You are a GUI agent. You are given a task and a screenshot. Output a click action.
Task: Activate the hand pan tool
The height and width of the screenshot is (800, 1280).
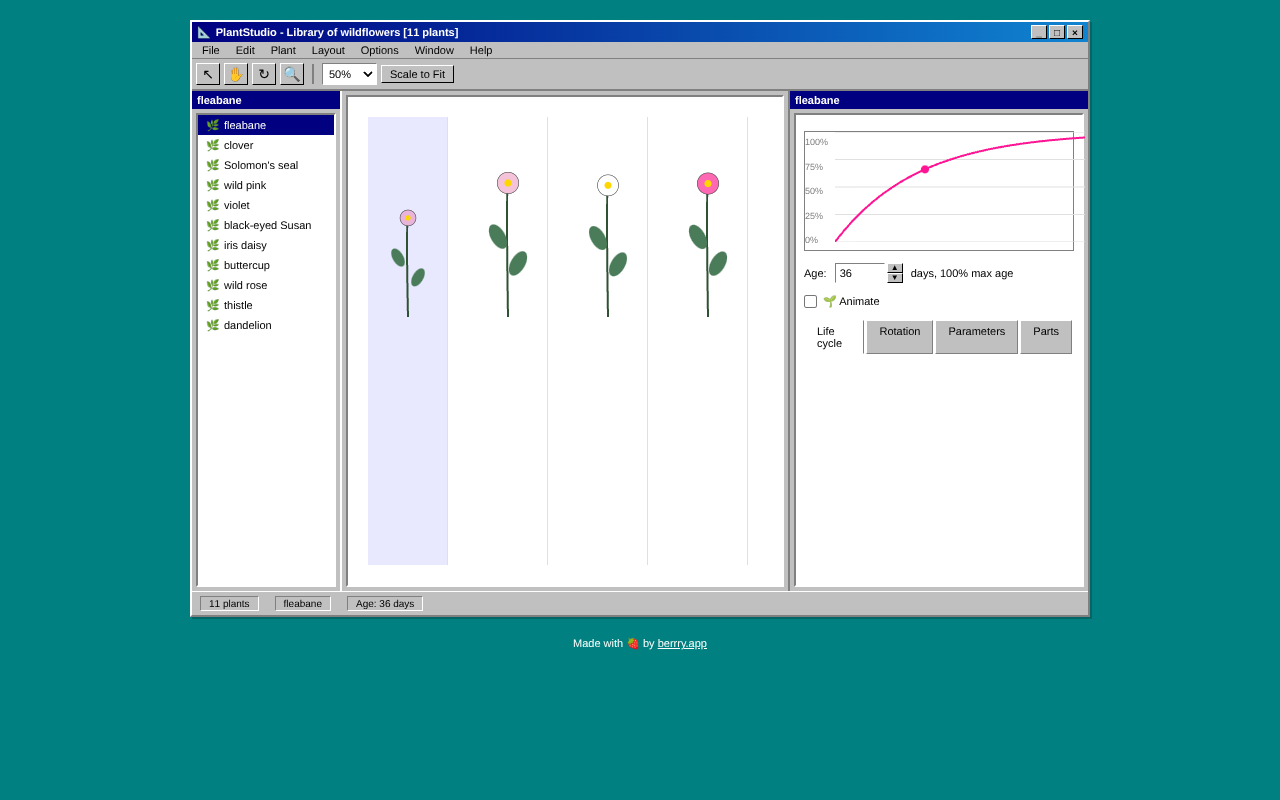(x=236, y=73)
